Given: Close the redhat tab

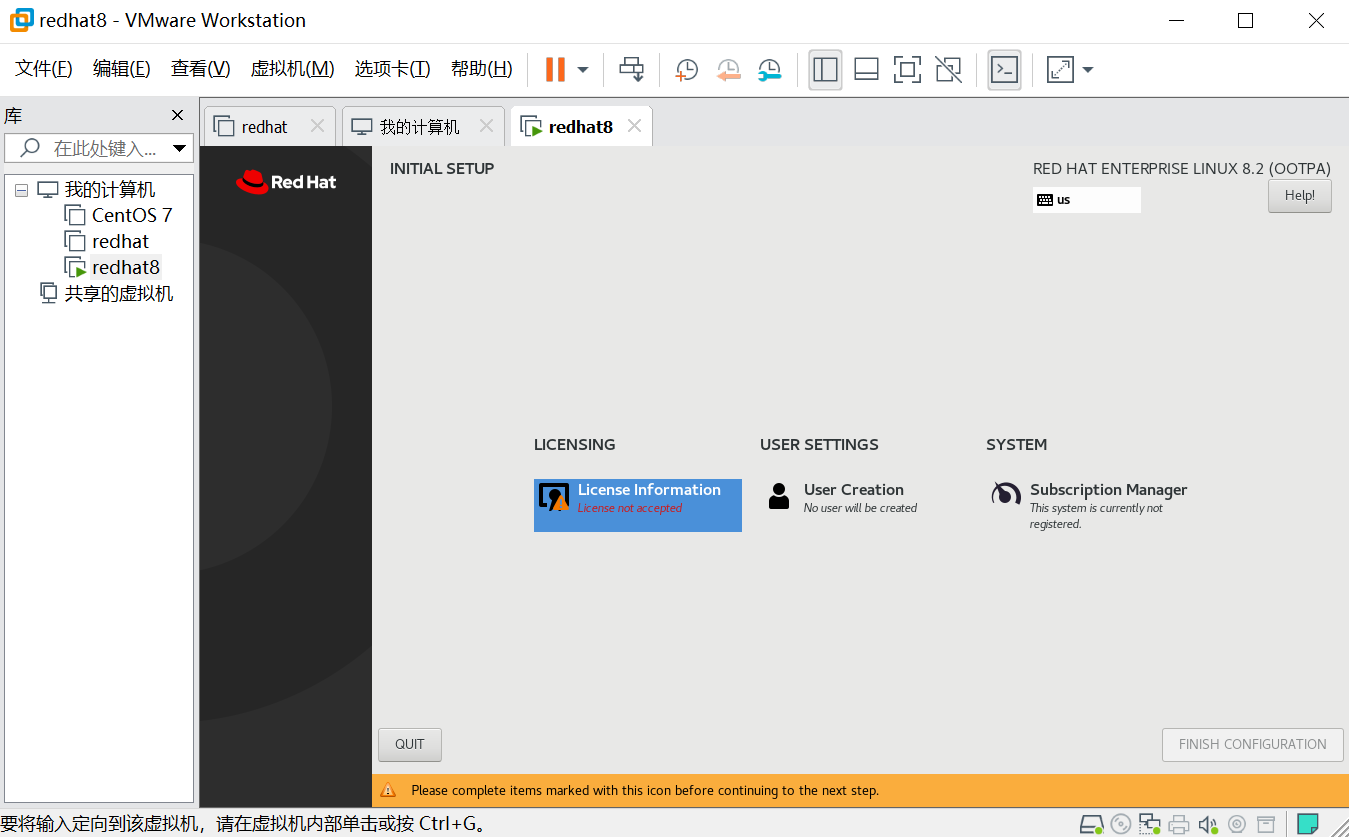Looking at the screenshot, I should (317, 126).
